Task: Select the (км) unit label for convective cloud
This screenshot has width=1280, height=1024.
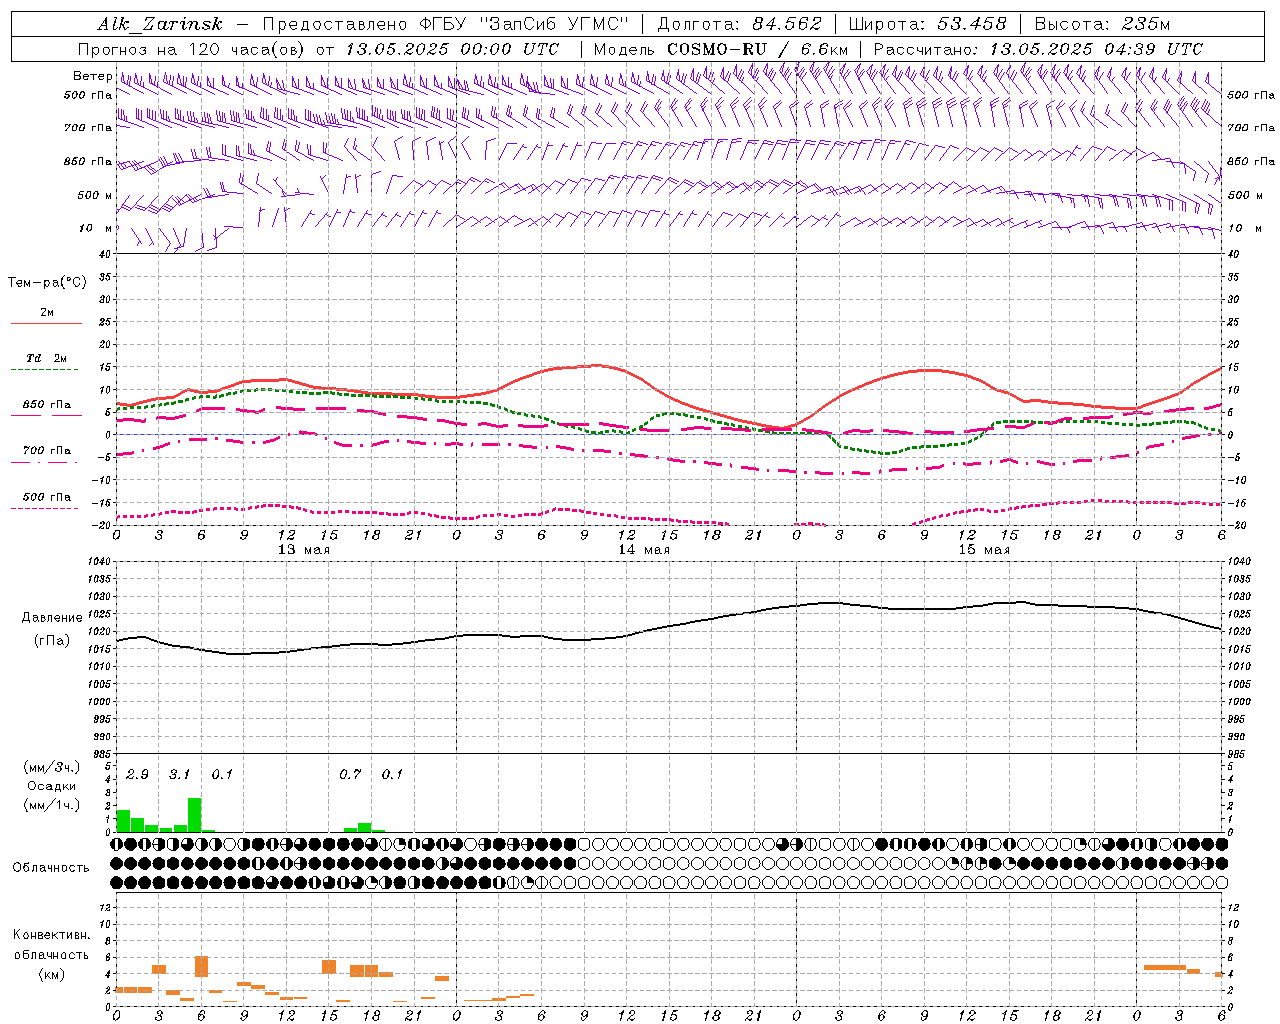Action: point(53,973)
